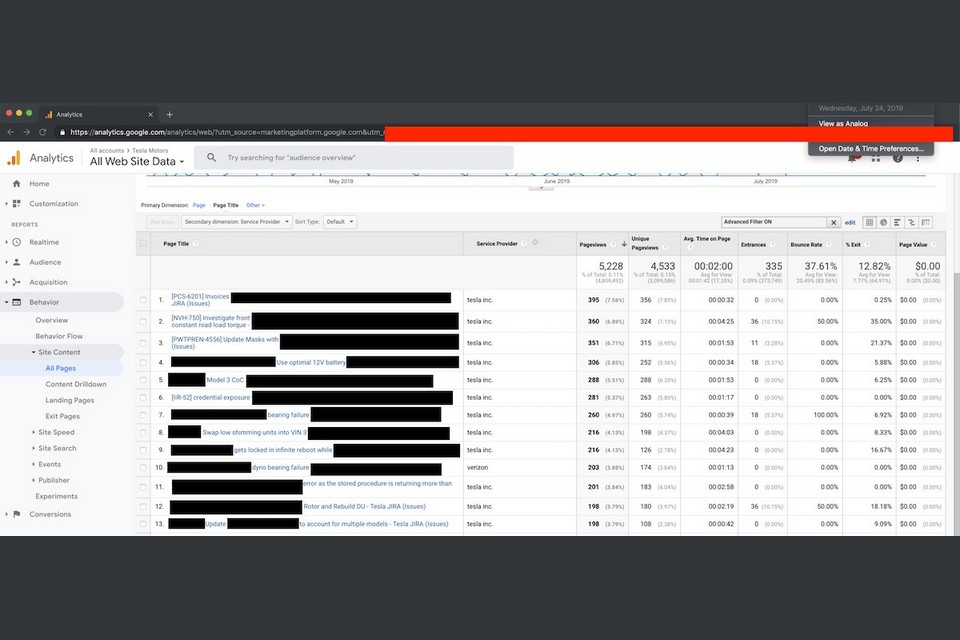960x640 pixels.
Task: Open the Sort Type Default dropdown
Action: click(340, 222)
